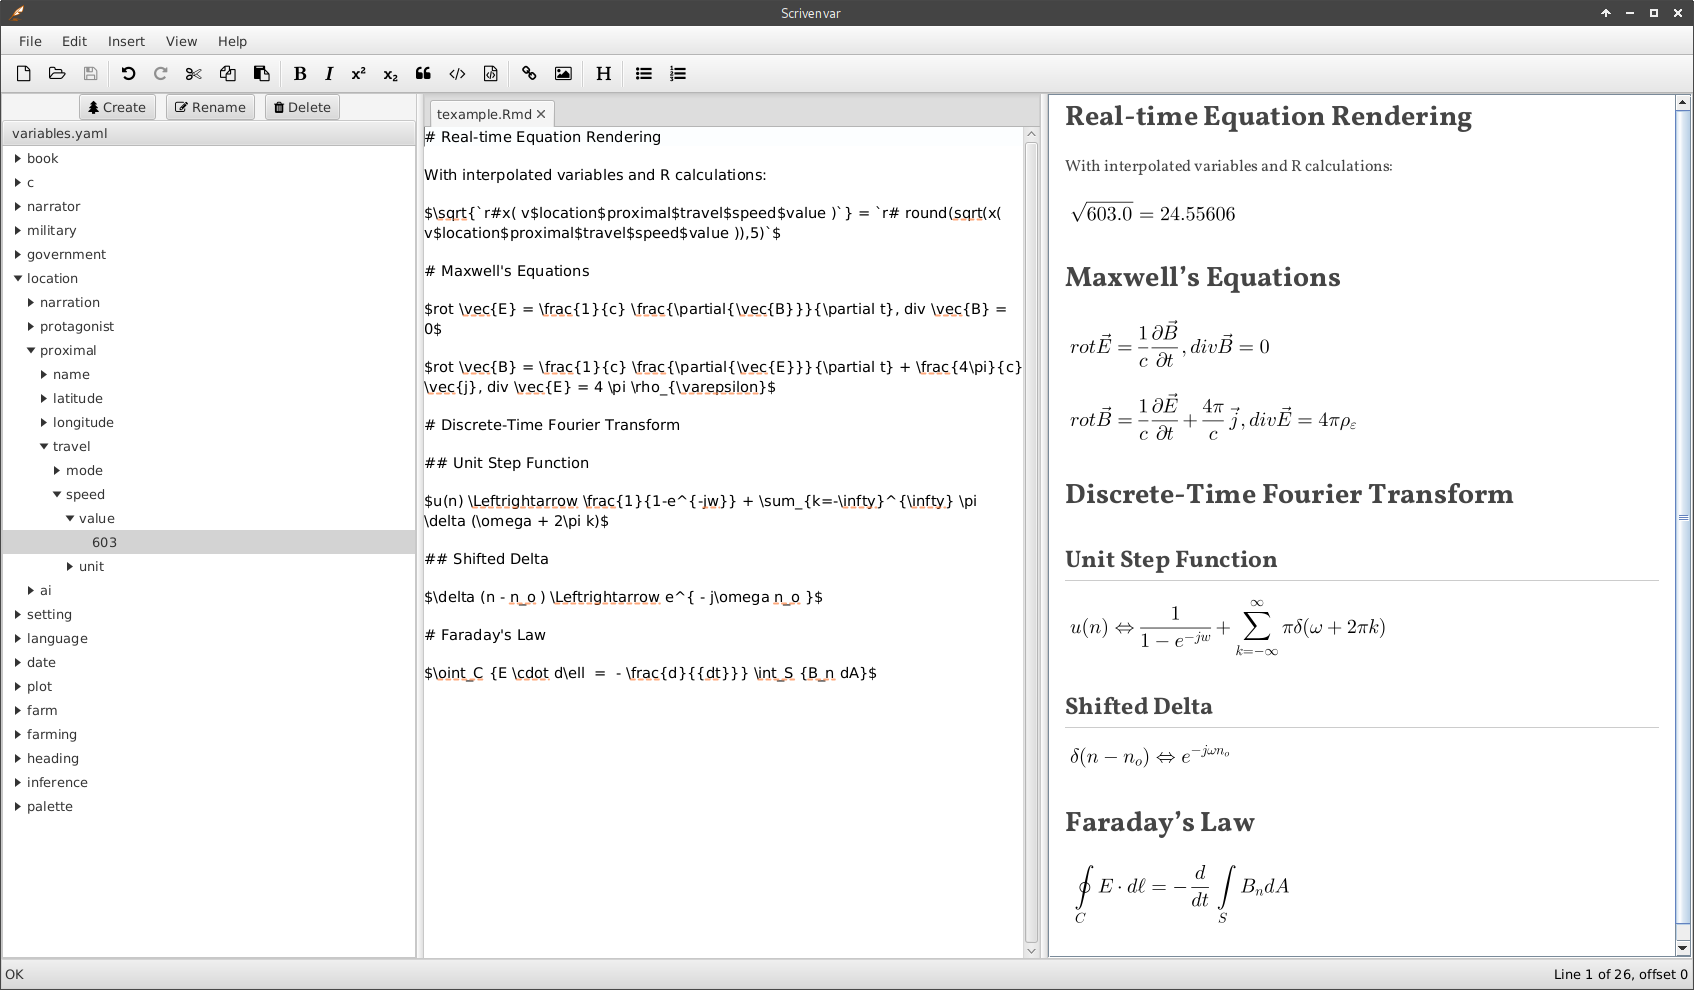Image resolution: width=1694 pixels, height=990 pixels.
Task: Select the 603 value tree item
Action: pos(104,542)
